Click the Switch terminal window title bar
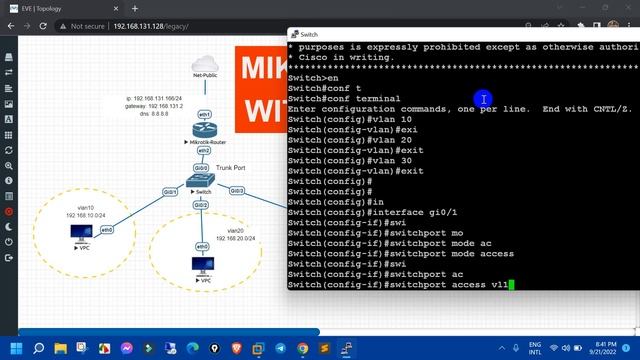The image size is (640, 360). 463,34
